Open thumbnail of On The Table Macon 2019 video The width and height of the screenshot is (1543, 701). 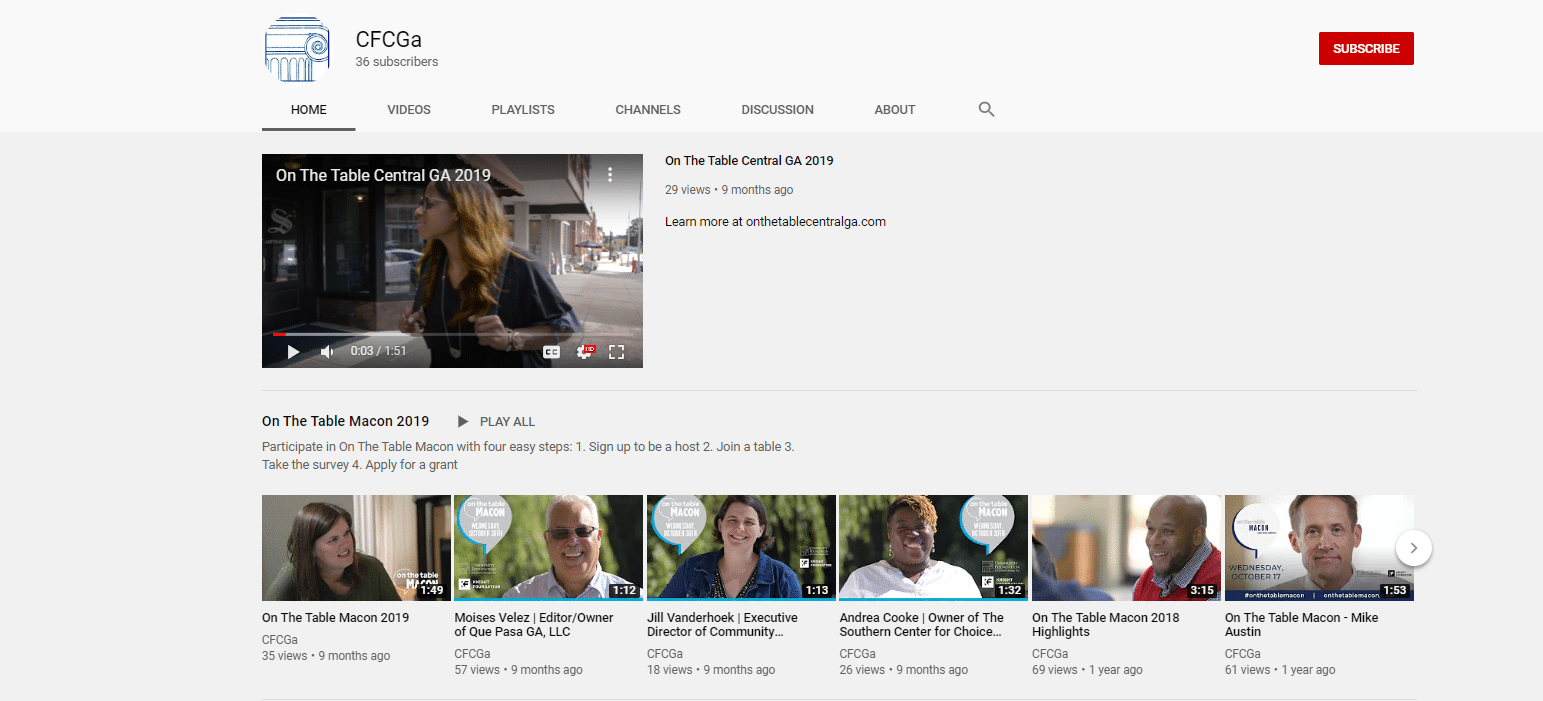pos(356,548)
